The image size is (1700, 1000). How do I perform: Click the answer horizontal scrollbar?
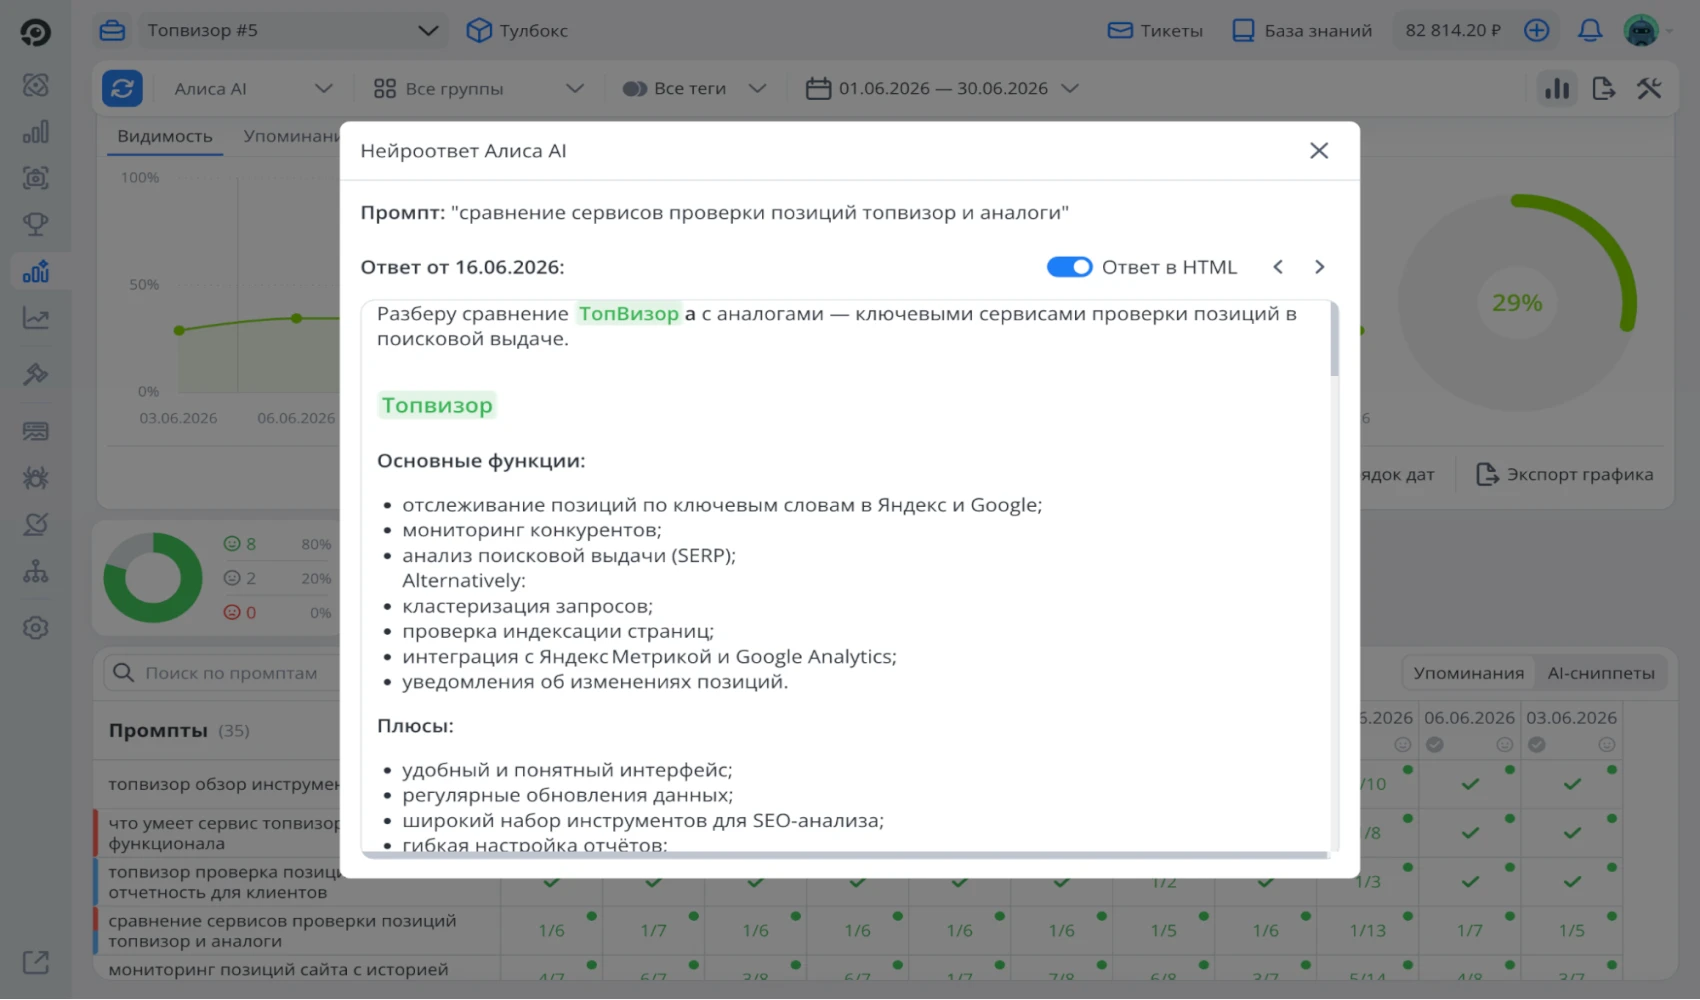pyautogui.click(x=845, y=855)
